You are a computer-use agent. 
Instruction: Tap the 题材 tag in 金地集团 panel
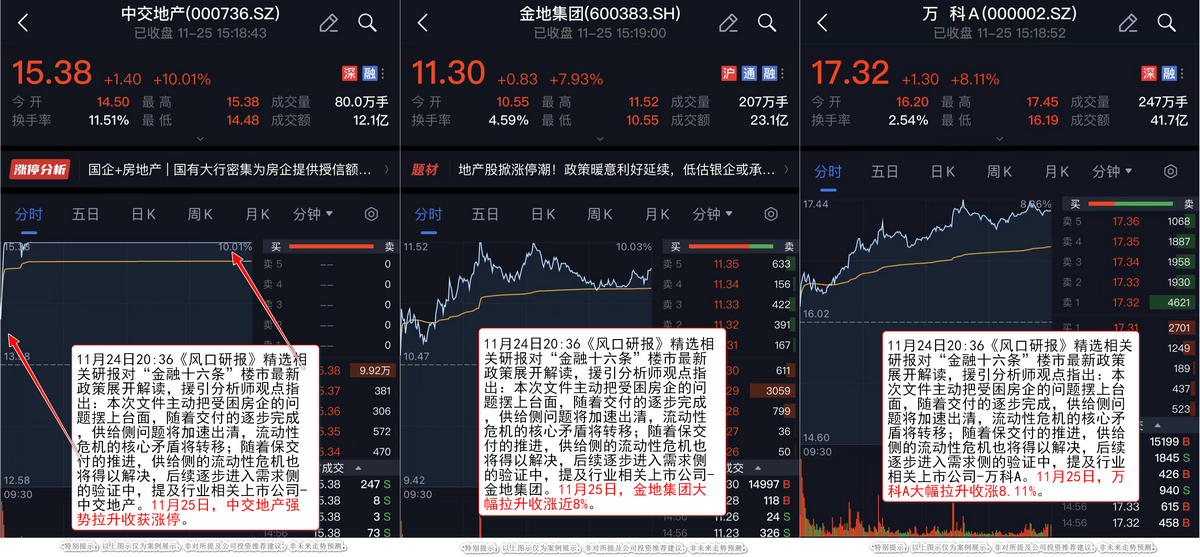pyautogui.click(x=425, y=169)
